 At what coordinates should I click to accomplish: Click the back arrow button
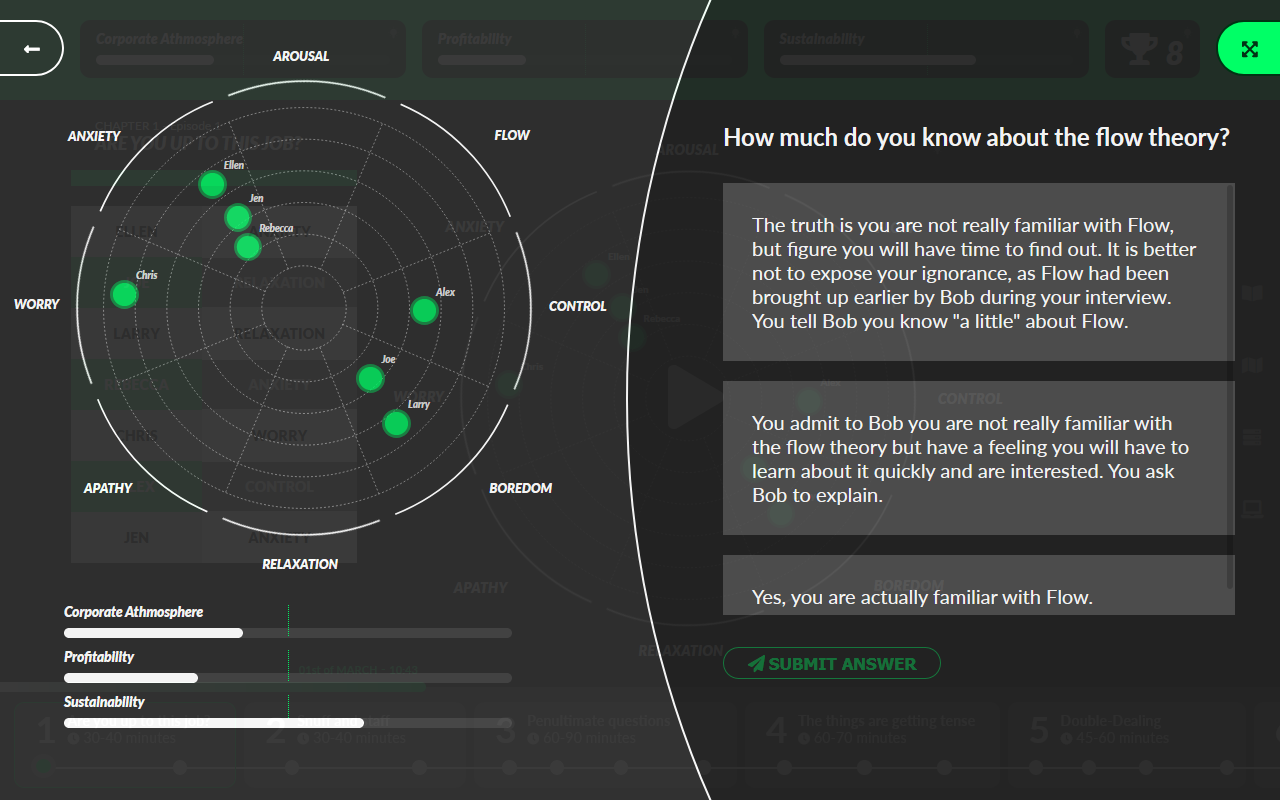[31, 48]
